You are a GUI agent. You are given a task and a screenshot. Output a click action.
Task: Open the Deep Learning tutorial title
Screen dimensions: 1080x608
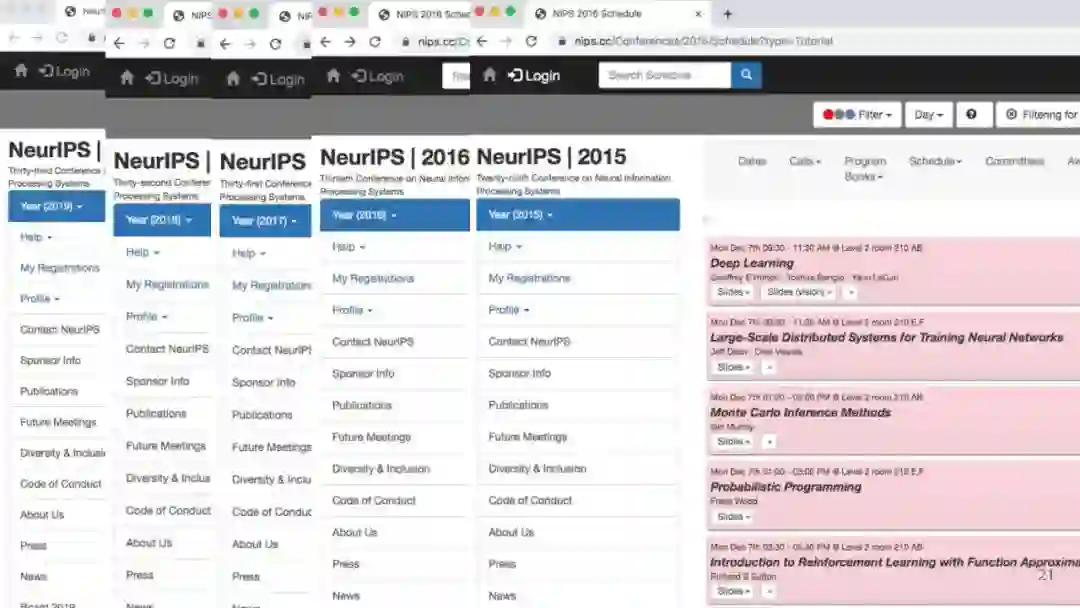click(751, 263)
